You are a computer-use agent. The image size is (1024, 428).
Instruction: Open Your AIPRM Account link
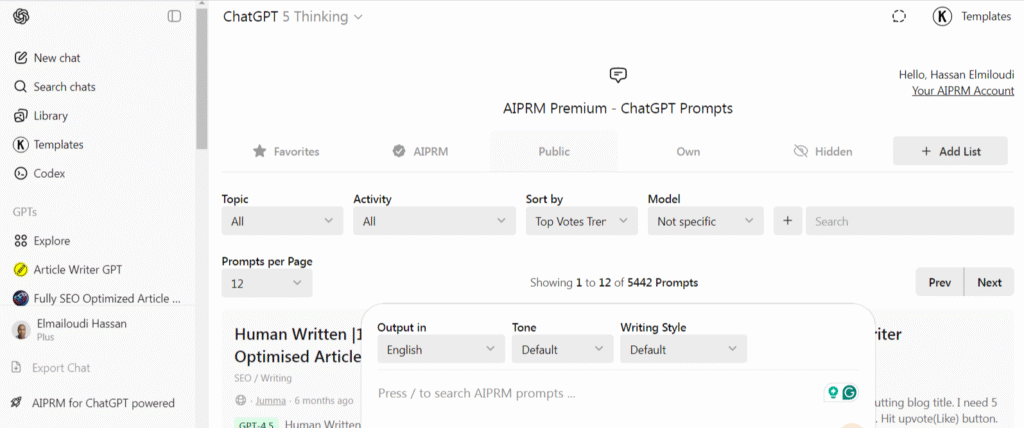click(x=962, y=91)
